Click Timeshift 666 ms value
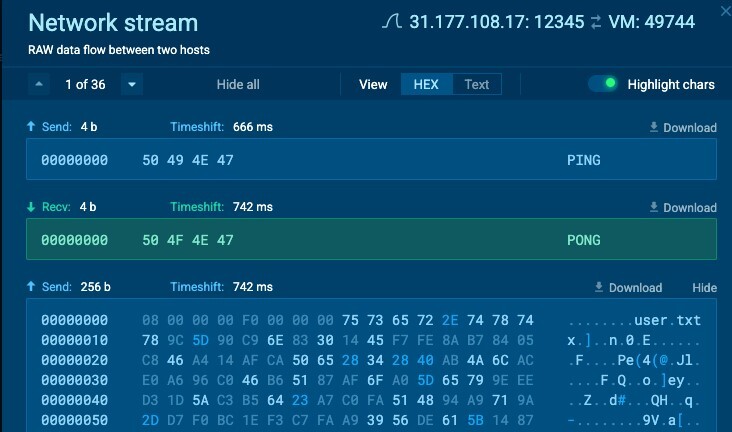Image resolution: width=732 pixels, height=432 pixels. pyautogui.click(x=253, y=127)
